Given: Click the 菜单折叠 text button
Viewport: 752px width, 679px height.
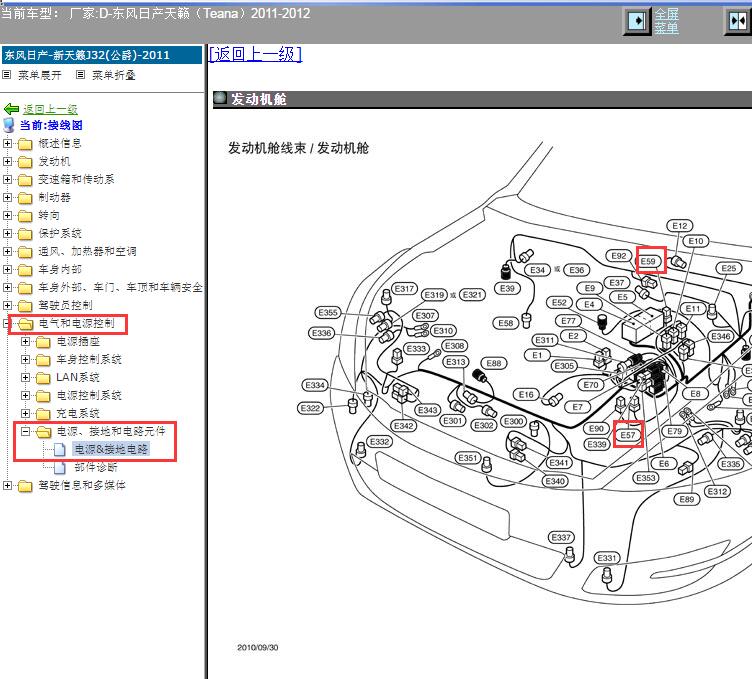Looking at the screenshot, I should point(114,75).
